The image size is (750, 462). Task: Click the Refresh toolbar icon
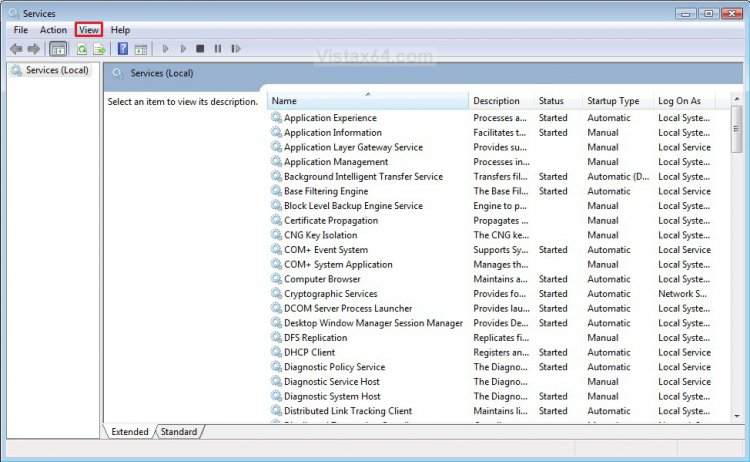tap(82, 49)
